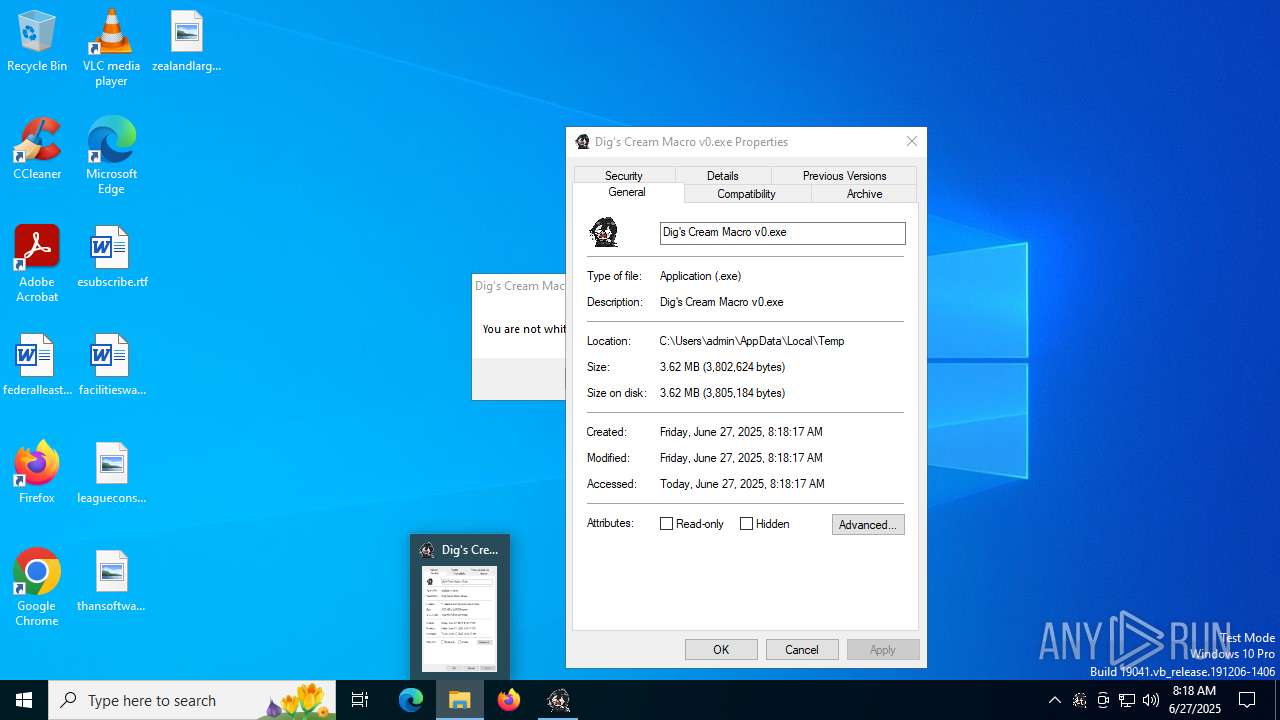Screen dimensions: 1280x720
Task: Open network status tray icon
Action: pos(1127,700)
